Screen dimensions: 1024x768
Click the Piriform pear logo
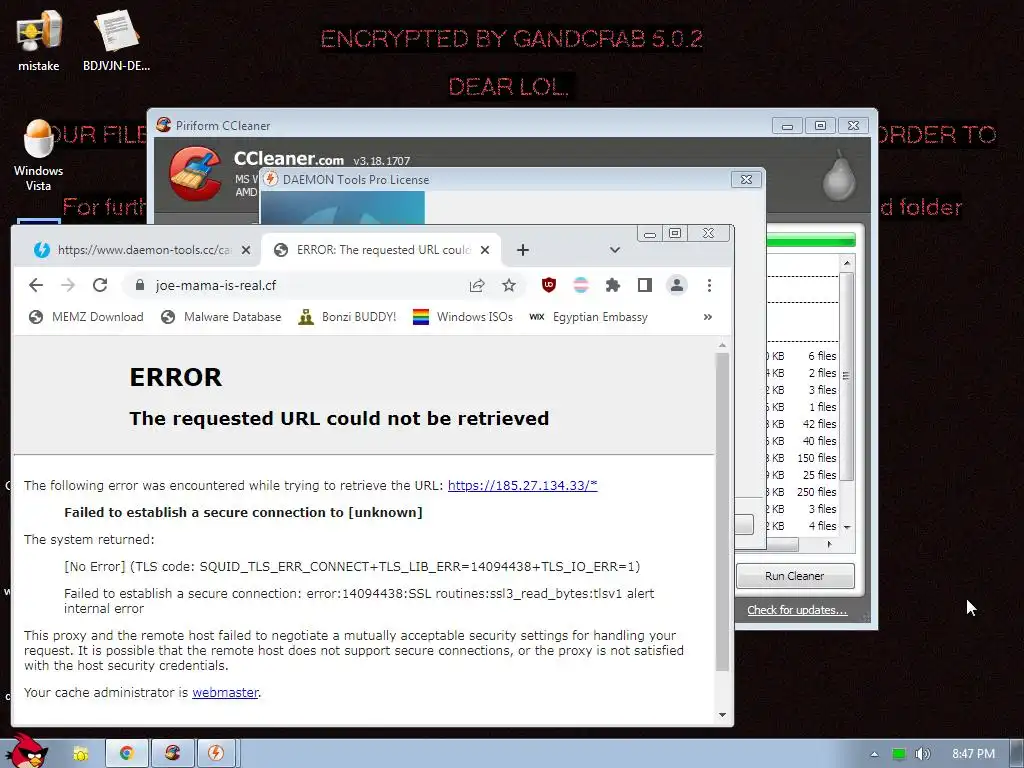pos(839,175)
